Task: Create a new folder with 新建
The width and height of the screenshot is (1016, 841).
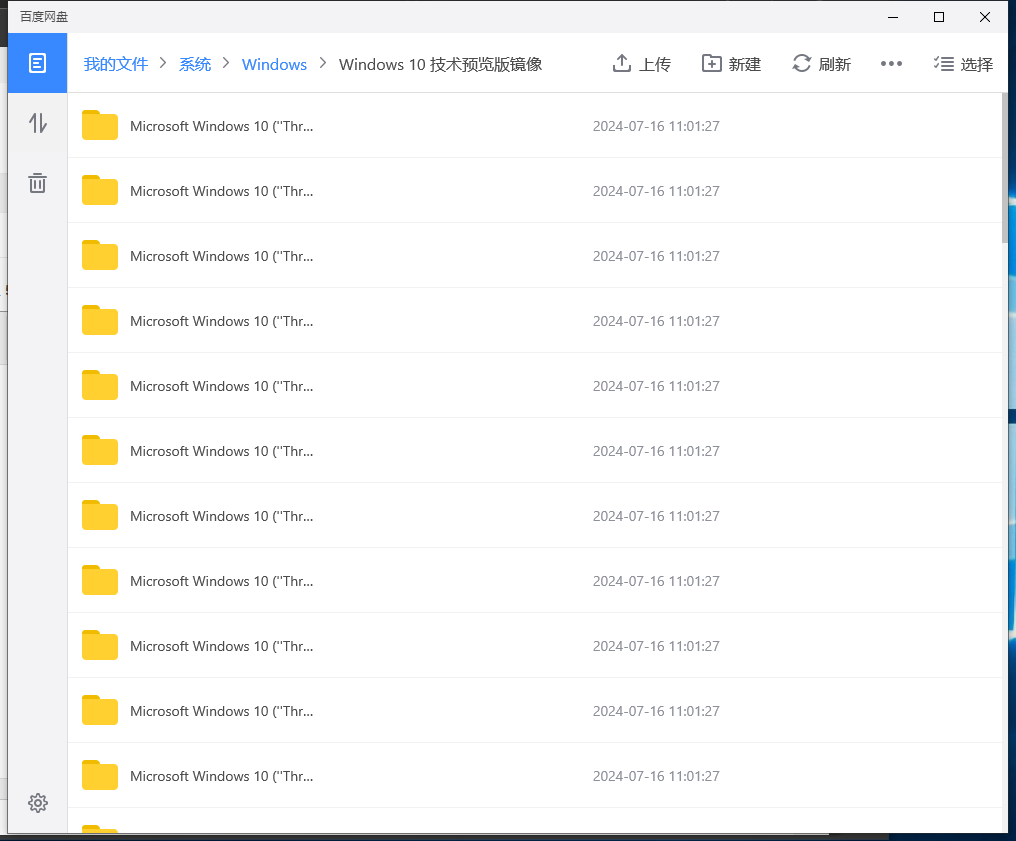Action: [x=731, y=64]
